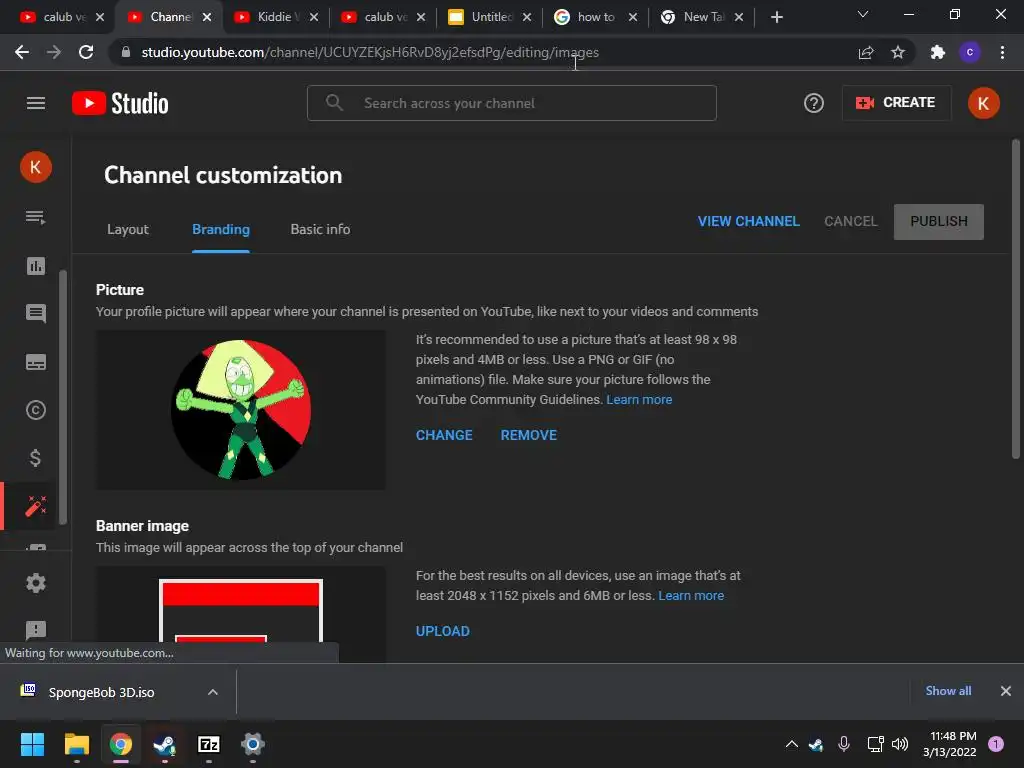Open the account avatar K in header
The width and height of the screenshot is (1024, 768).
[x=984, y=103]
